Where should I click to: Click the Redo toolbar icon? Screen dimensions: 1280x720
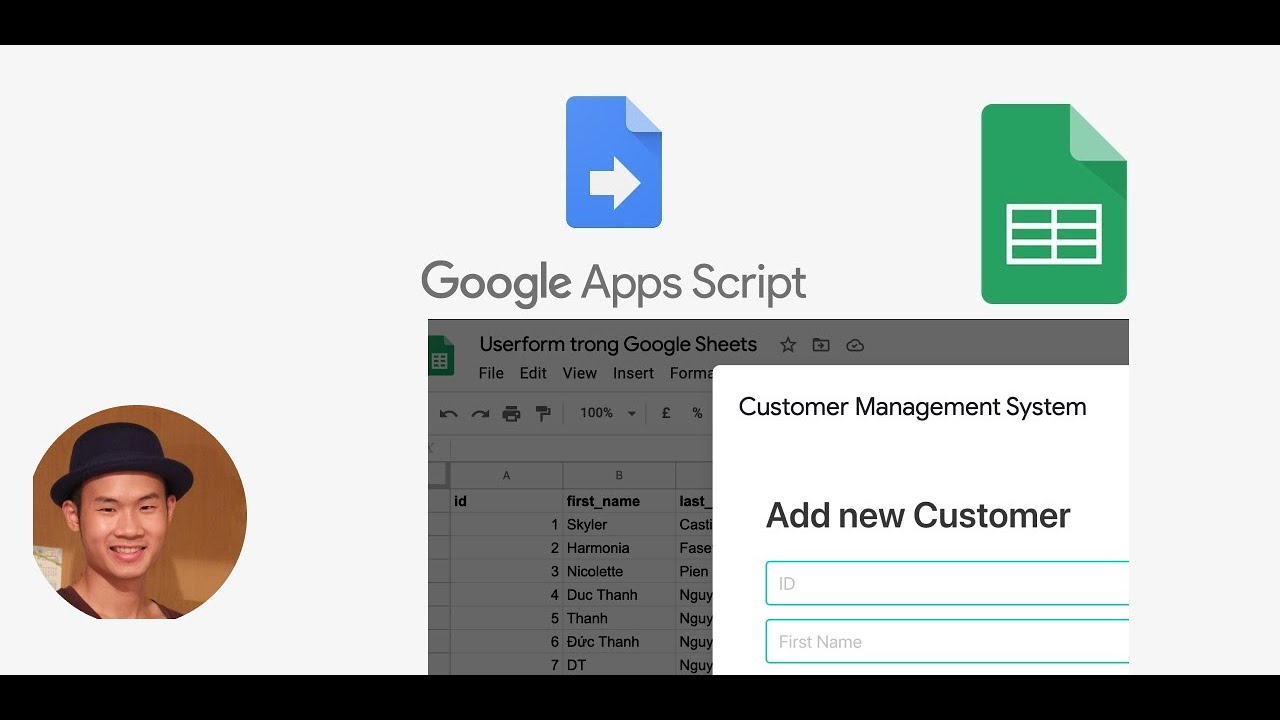click(480, 413)
